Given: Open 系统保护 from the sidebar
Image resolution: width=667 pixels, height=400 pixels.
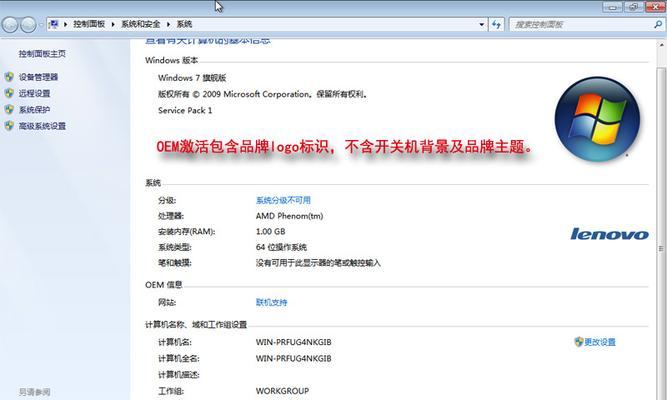Looking at the screenshot, I should click(x=34, y=109).
